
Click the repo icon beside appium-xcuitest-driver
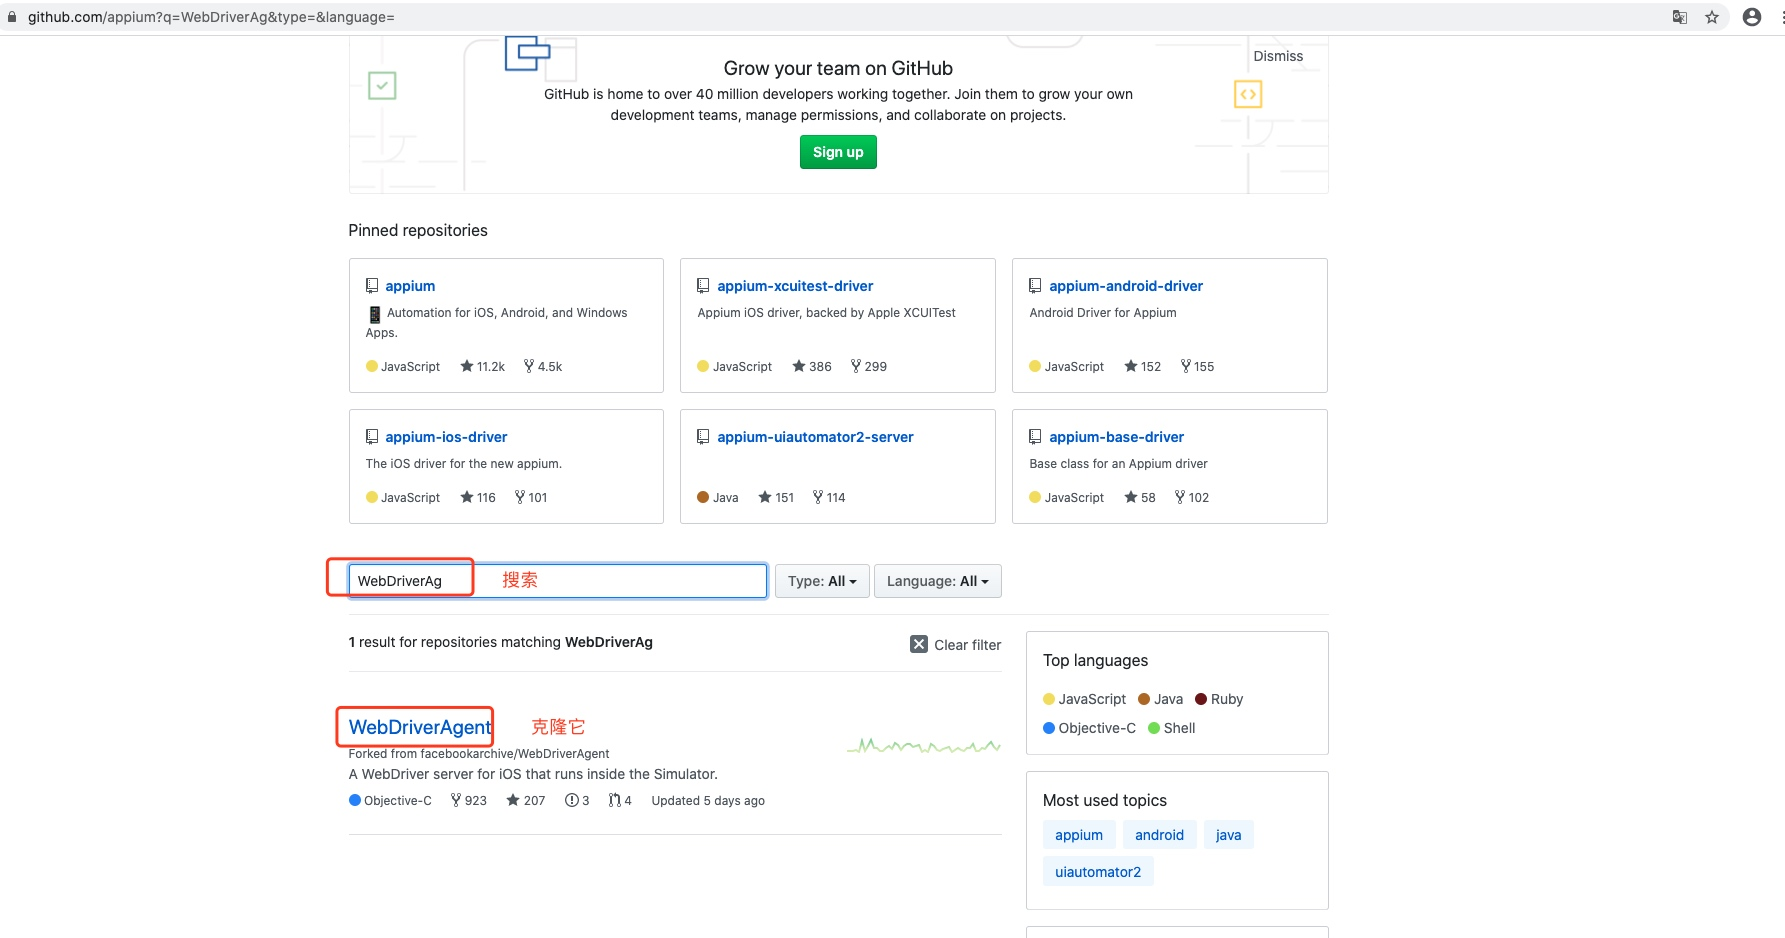pos(703,286)
